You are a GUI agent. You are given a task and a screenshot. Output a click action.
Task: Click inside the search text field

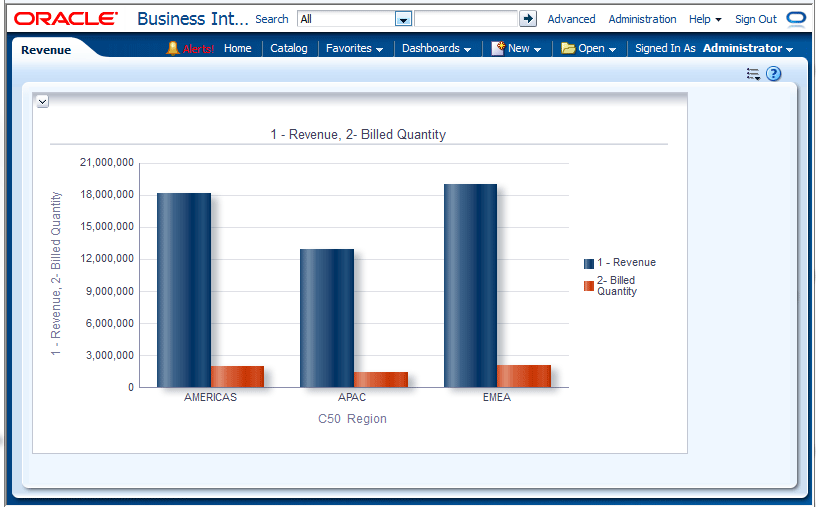coord(465,19)
